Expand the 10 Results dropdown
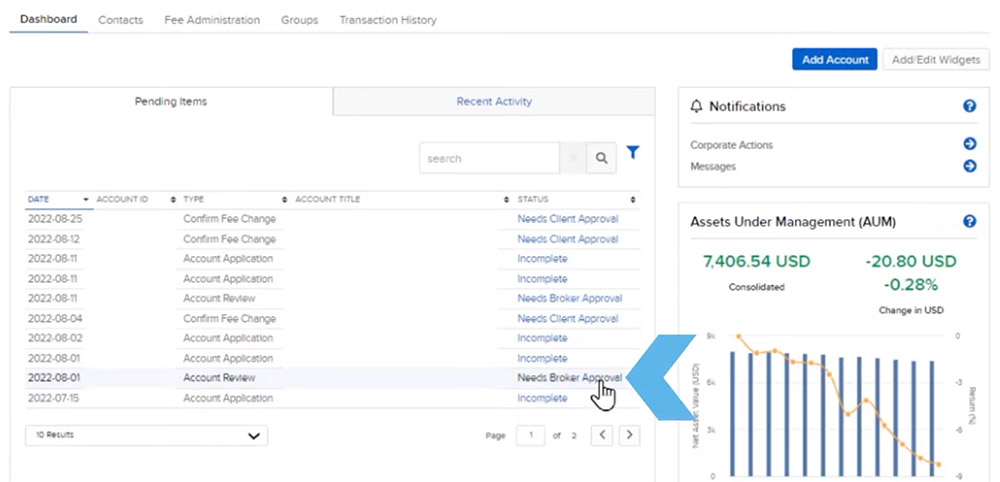Screen dimensions: 1000x482 pyautogui.click(x=147, y=435)
